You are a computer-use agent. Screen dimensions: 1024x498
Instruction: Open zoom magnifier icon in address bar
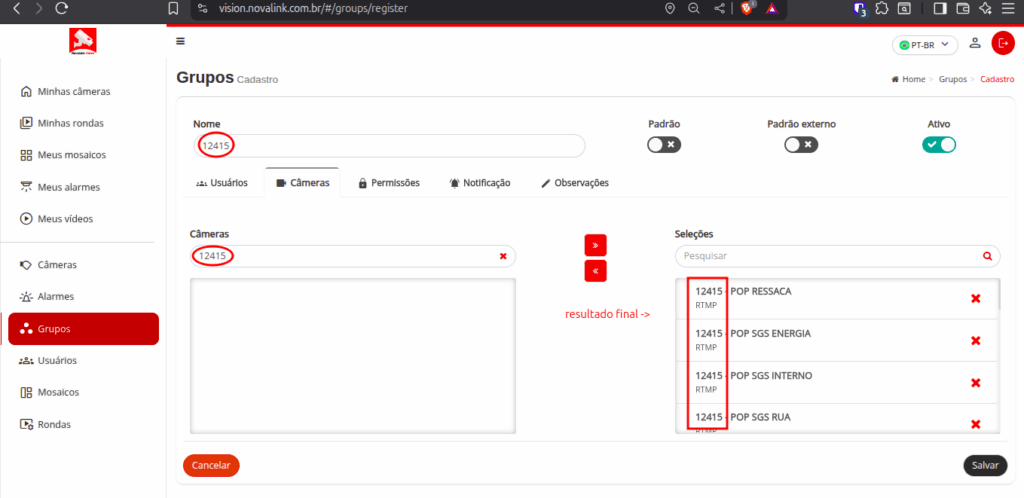tap(694, 8)
